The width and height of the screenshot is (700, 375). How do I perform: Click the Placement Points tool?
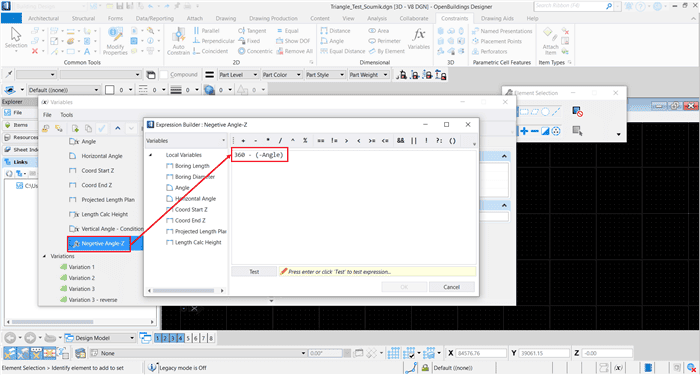pyautogui.click(x=496, y=41)
